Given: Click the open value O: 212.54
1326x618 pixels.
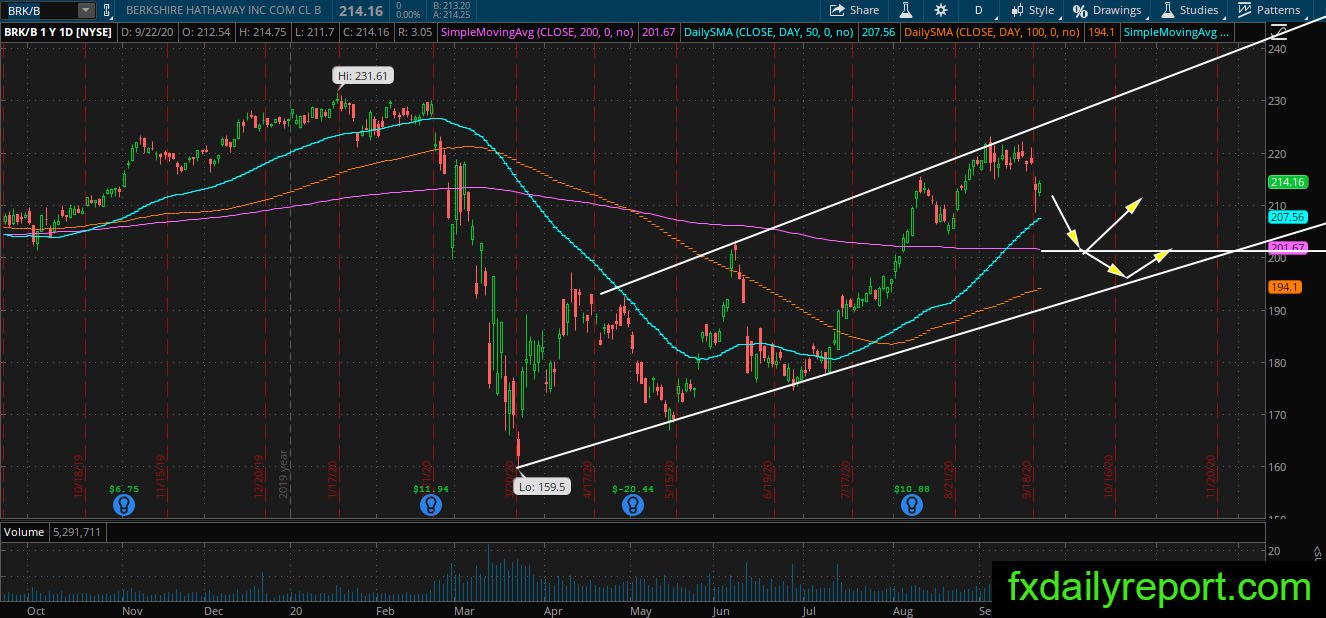Looking at the screenshot, I should (x=205, y=33).
